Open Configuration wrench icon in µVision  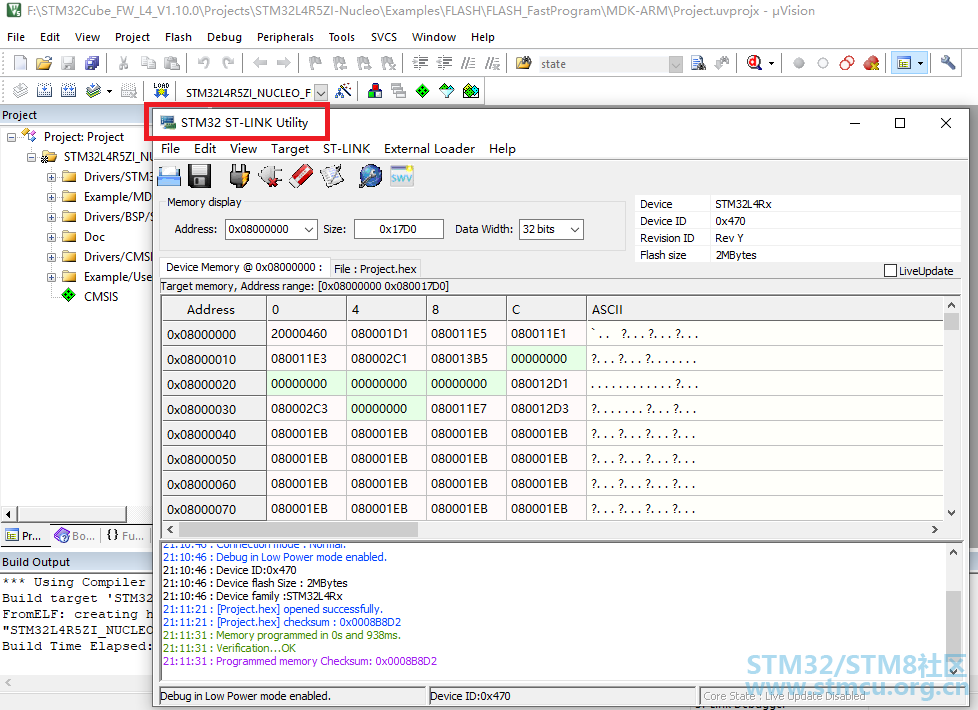(x=948, y=63)
